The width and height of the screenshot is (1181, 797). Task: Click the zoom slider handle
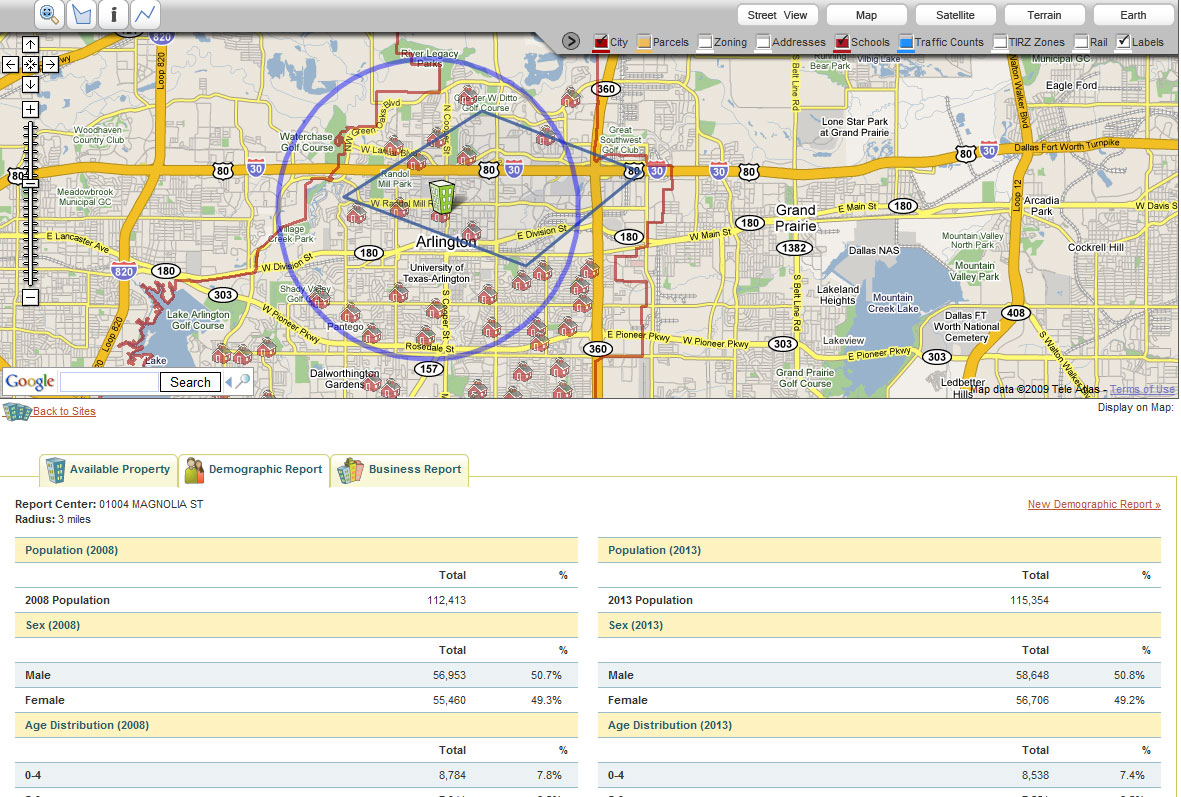tap(30, 183)
